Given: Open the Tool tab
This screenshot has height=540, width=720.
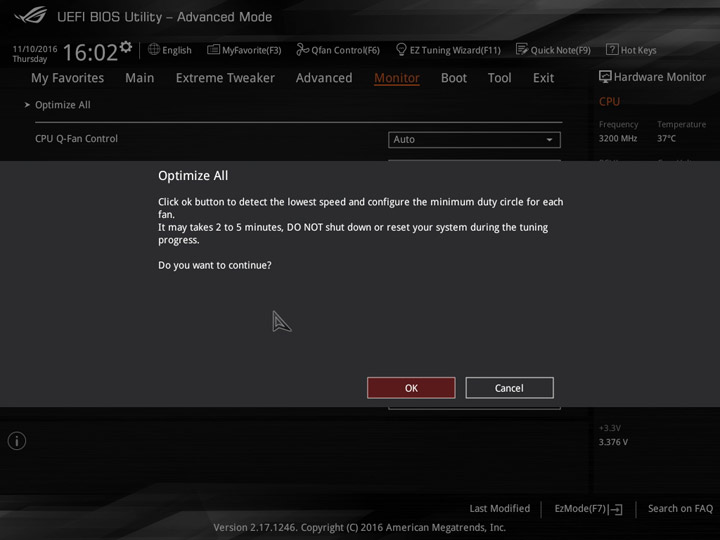Looking at the screenshot, I should click(x=500, y=78).
